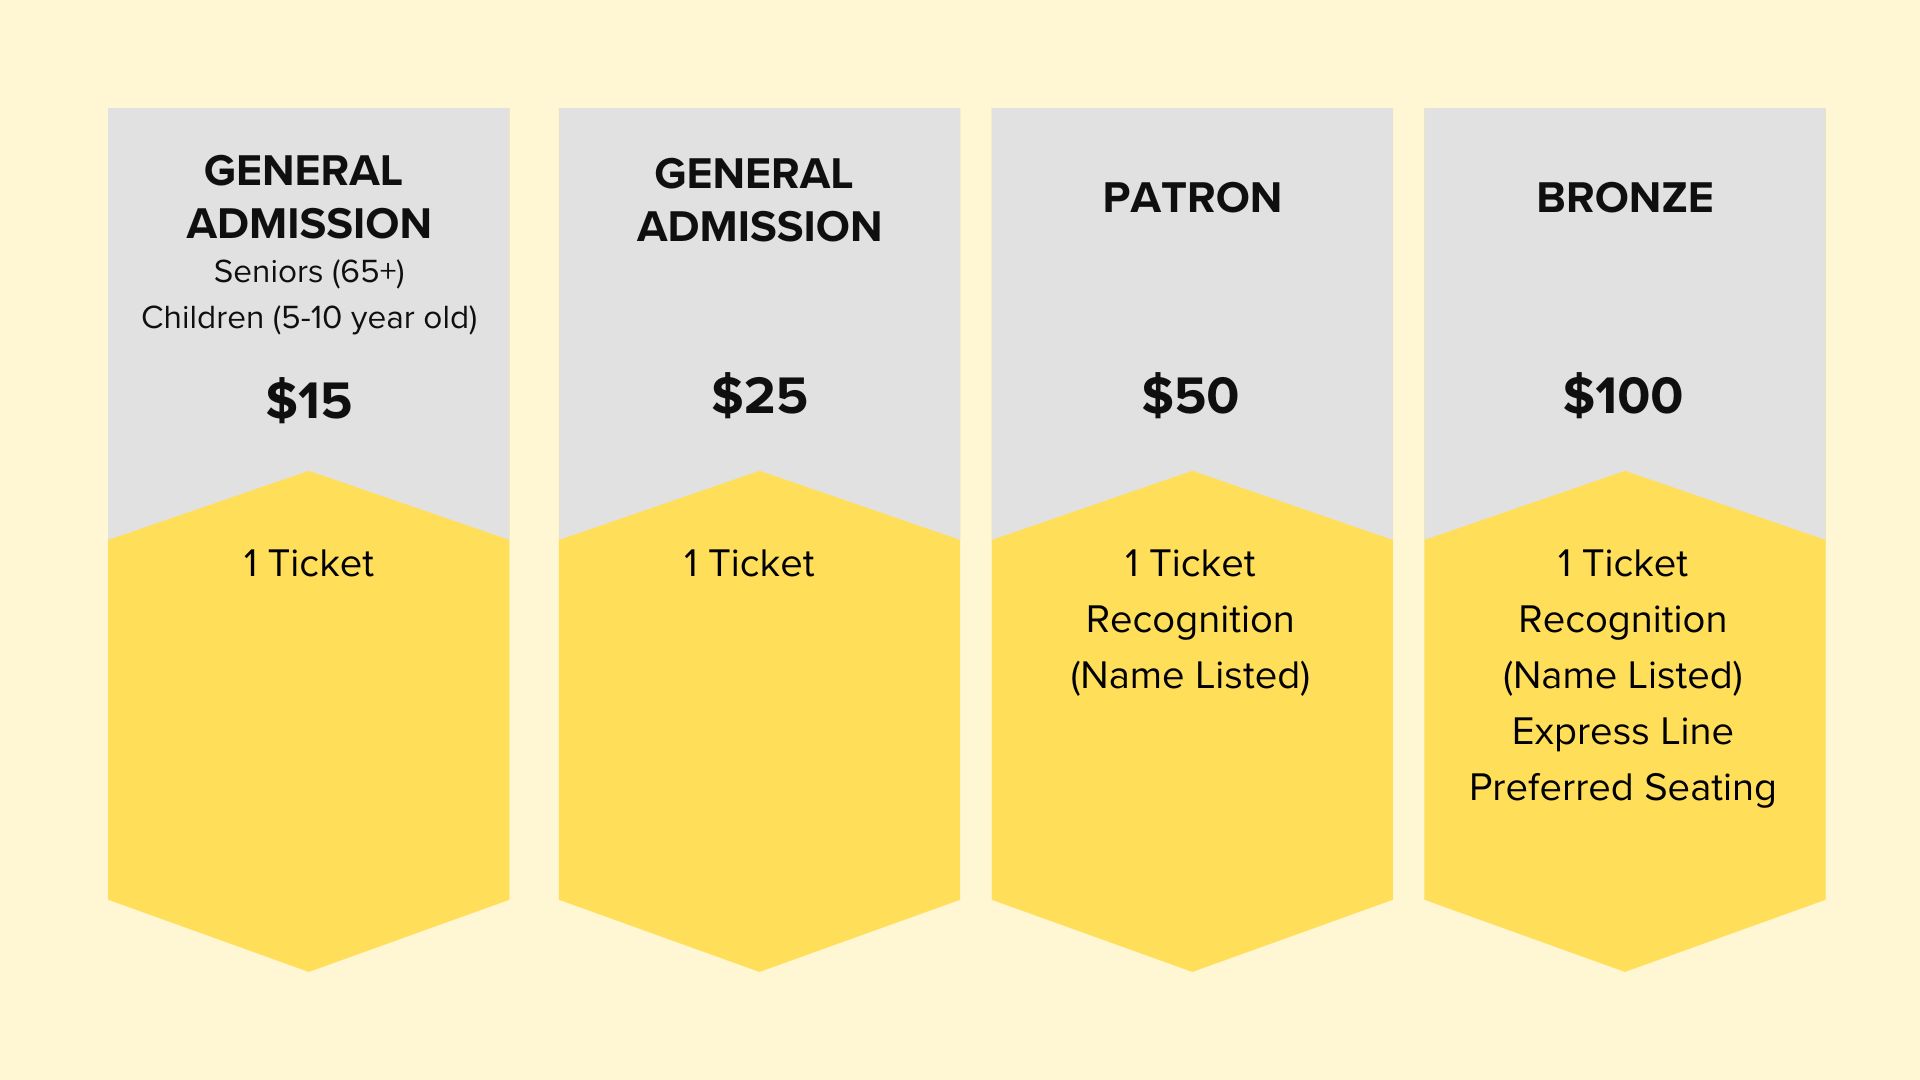Click (Name Listed) in the Bronze card
This screenshot has height=1080, width=1920.
pyautogui.click(x=1622, y=675)
